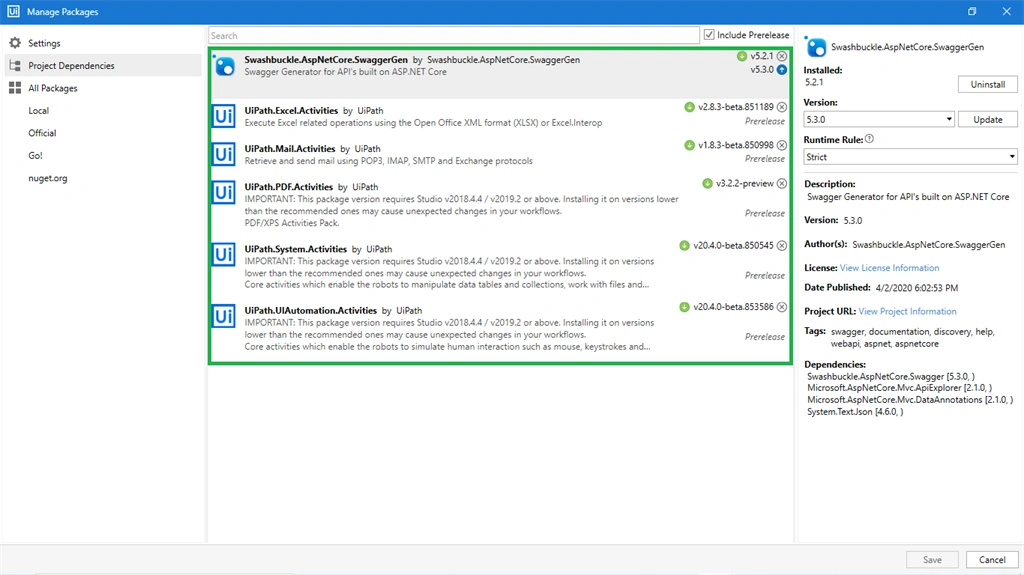Image resolution: width=1024 pixels, height=575 pixels.
Task: Click the Save button
Action: pyautogui.click(x=932, y=559)
